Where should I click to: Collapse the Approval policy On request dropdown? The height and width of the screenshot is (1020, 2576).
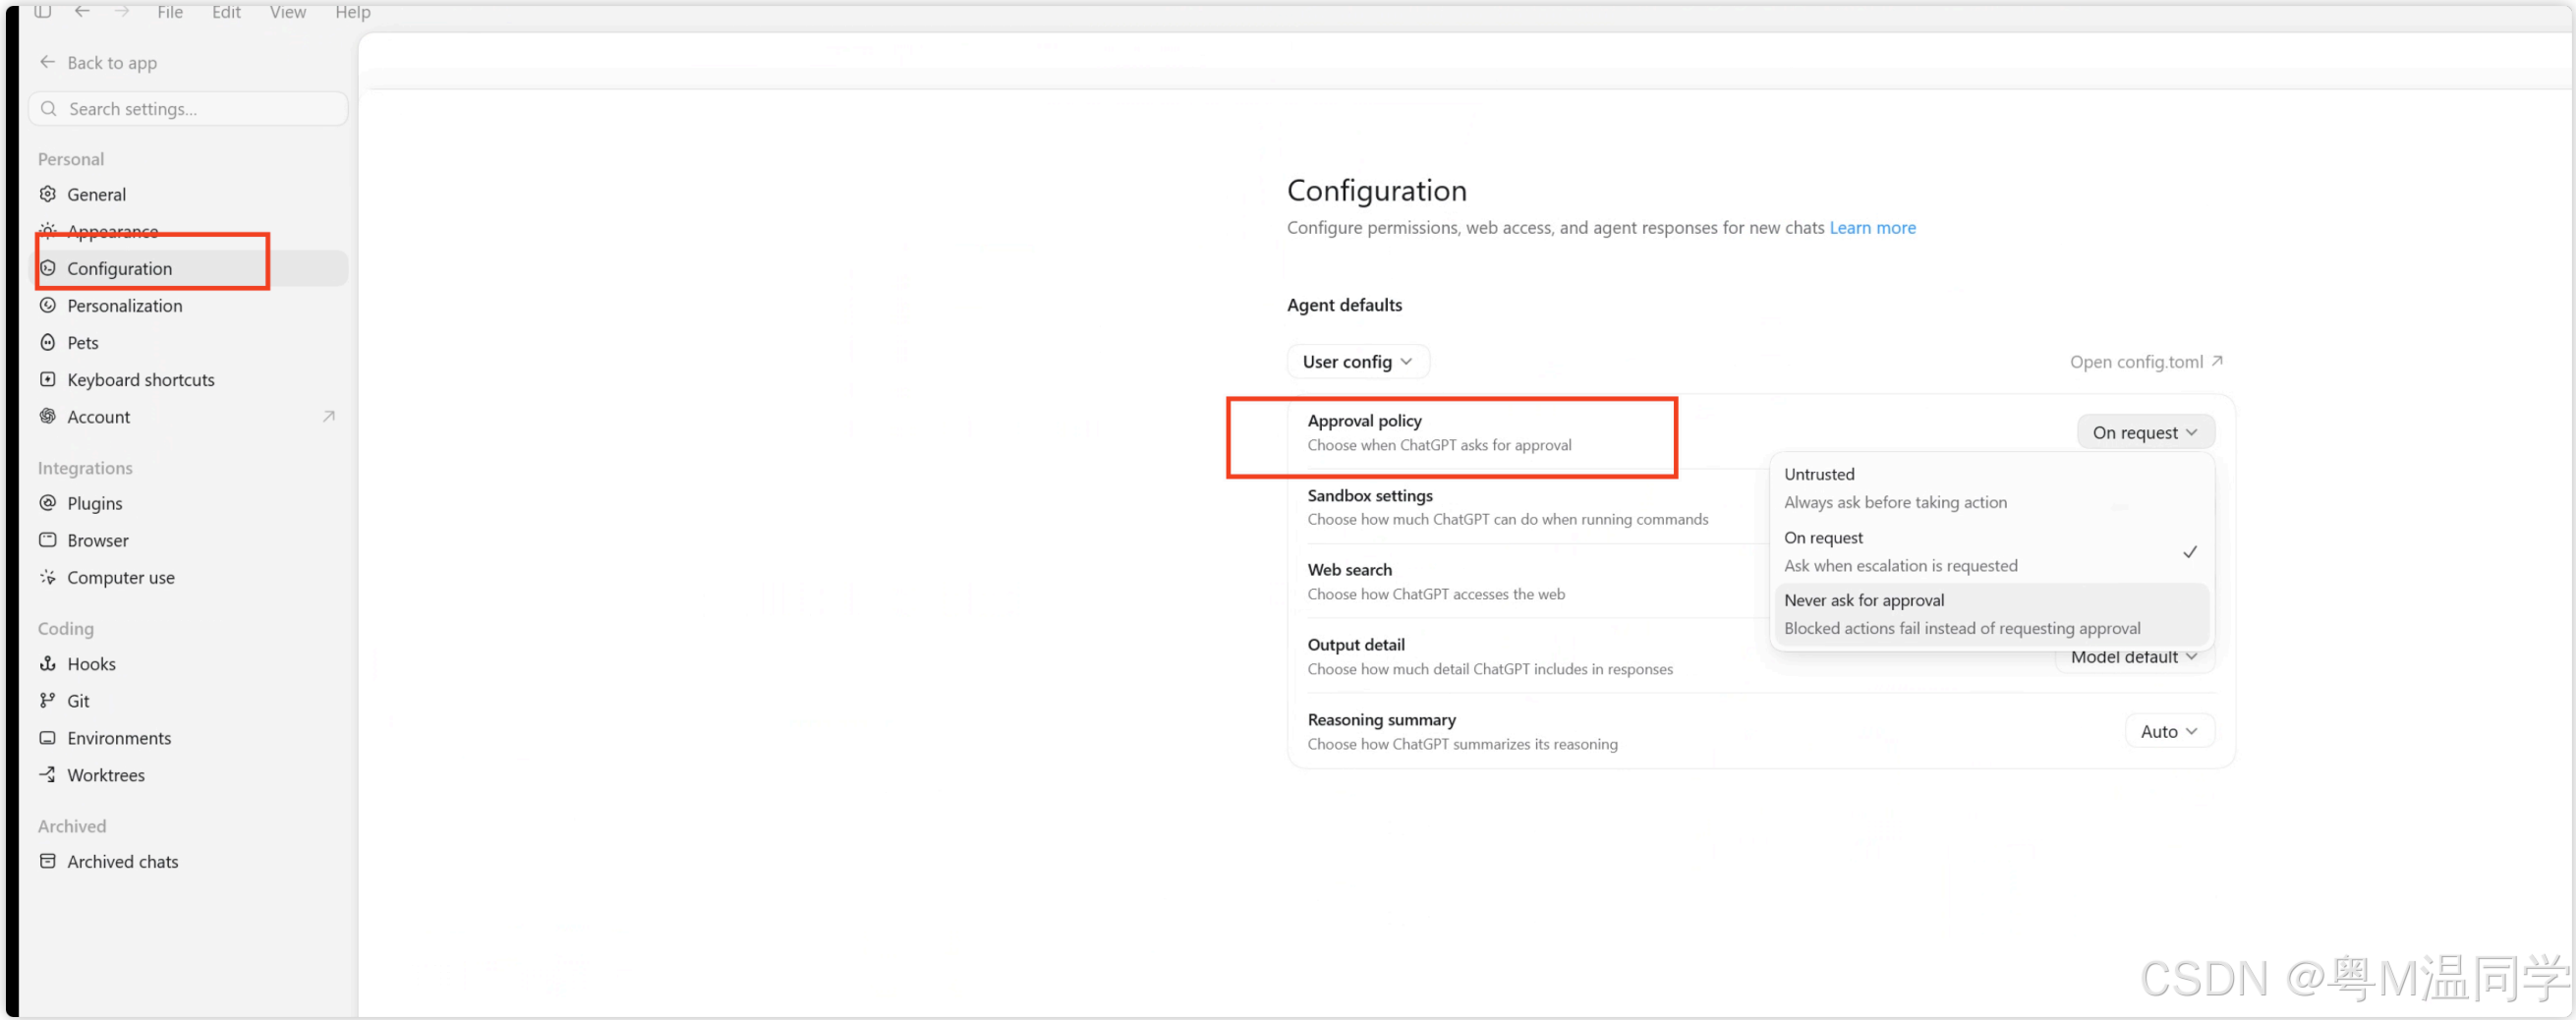pos(2145,432)
